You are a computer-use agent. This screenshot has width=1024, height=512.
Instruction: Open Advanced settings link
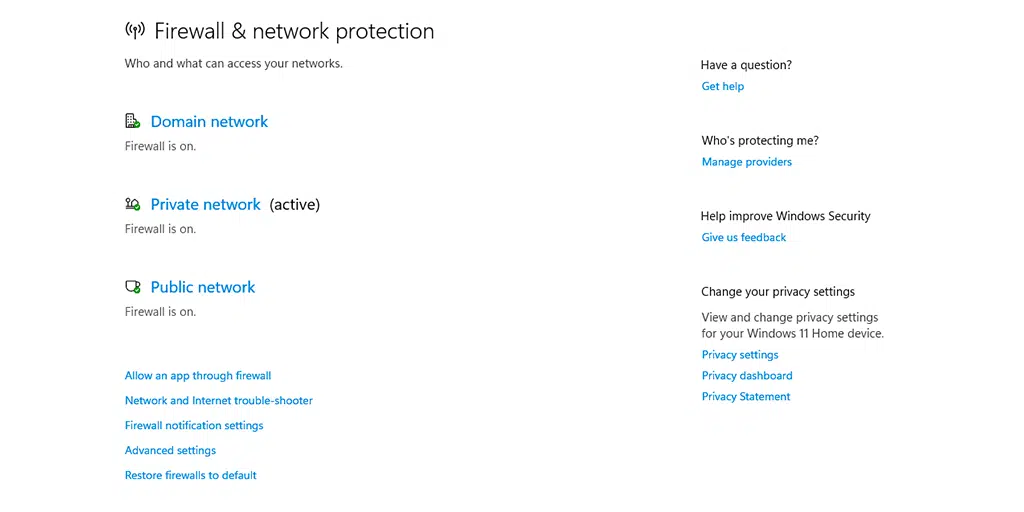(170, 450)
